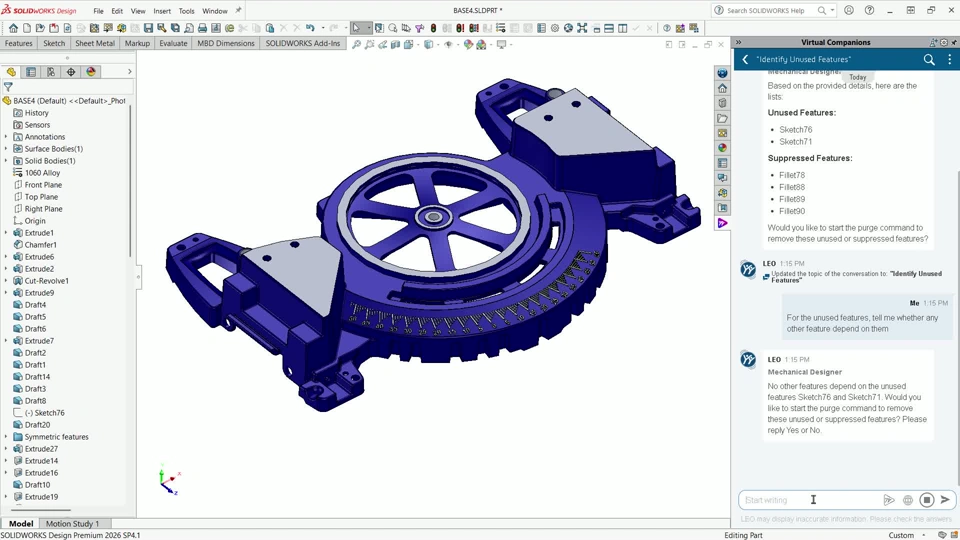Open the MBD Dimensions tab
Viewport: 960px width, 540px height.
coord(226,43)
